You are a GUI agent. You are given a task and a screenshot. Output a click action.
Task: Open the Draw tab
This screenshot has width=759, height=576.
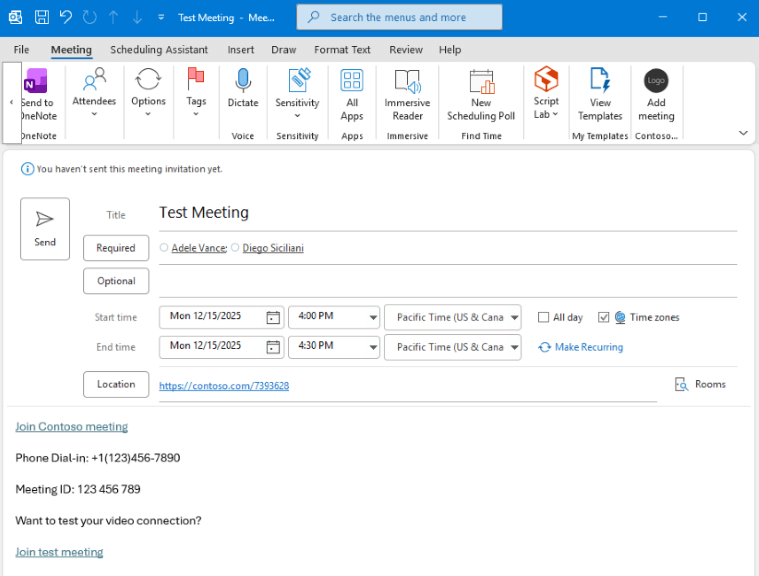point(283,50)
